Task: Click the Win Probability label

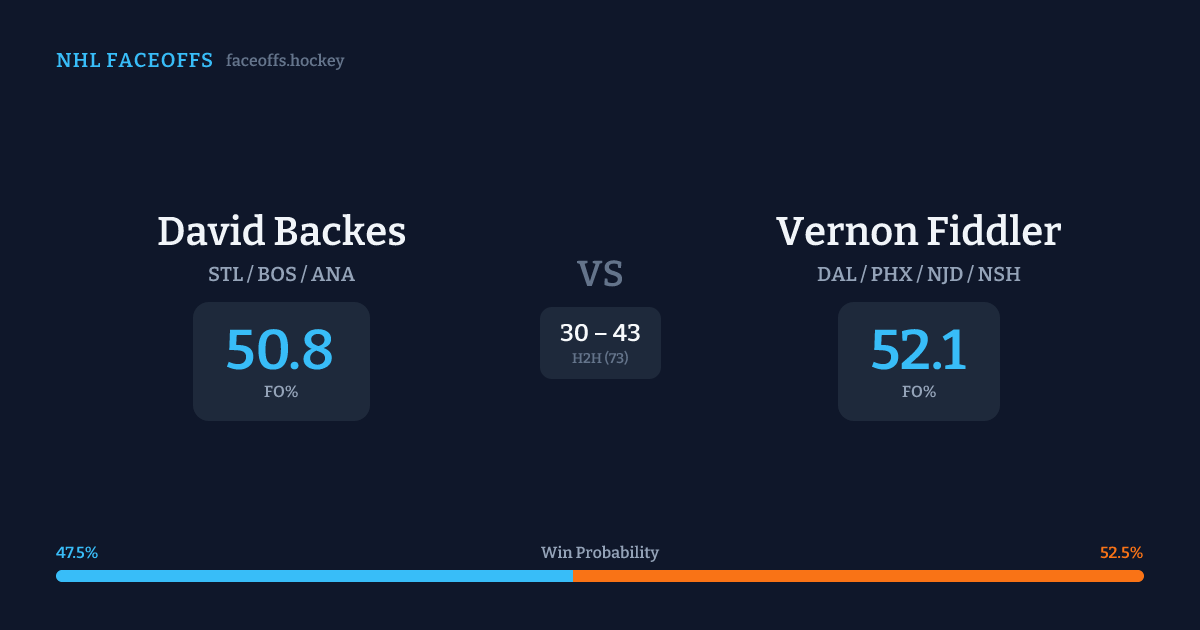Action: pos(600,553)
